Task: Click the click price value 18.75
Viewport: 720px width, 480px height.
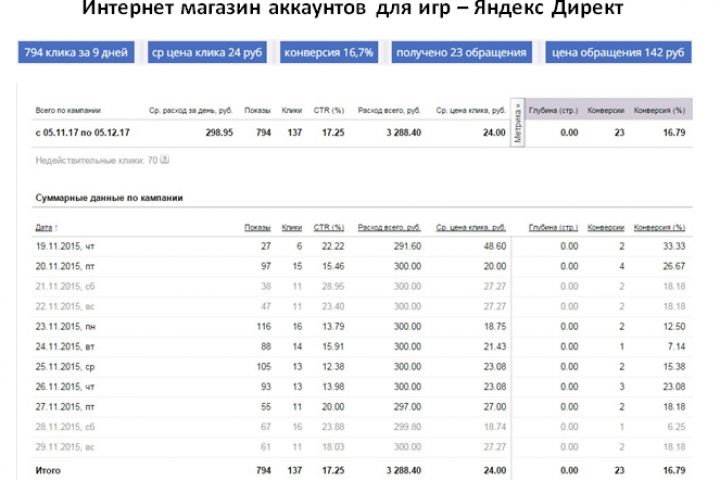Action: pyautogui.click(x=495, y=327)
